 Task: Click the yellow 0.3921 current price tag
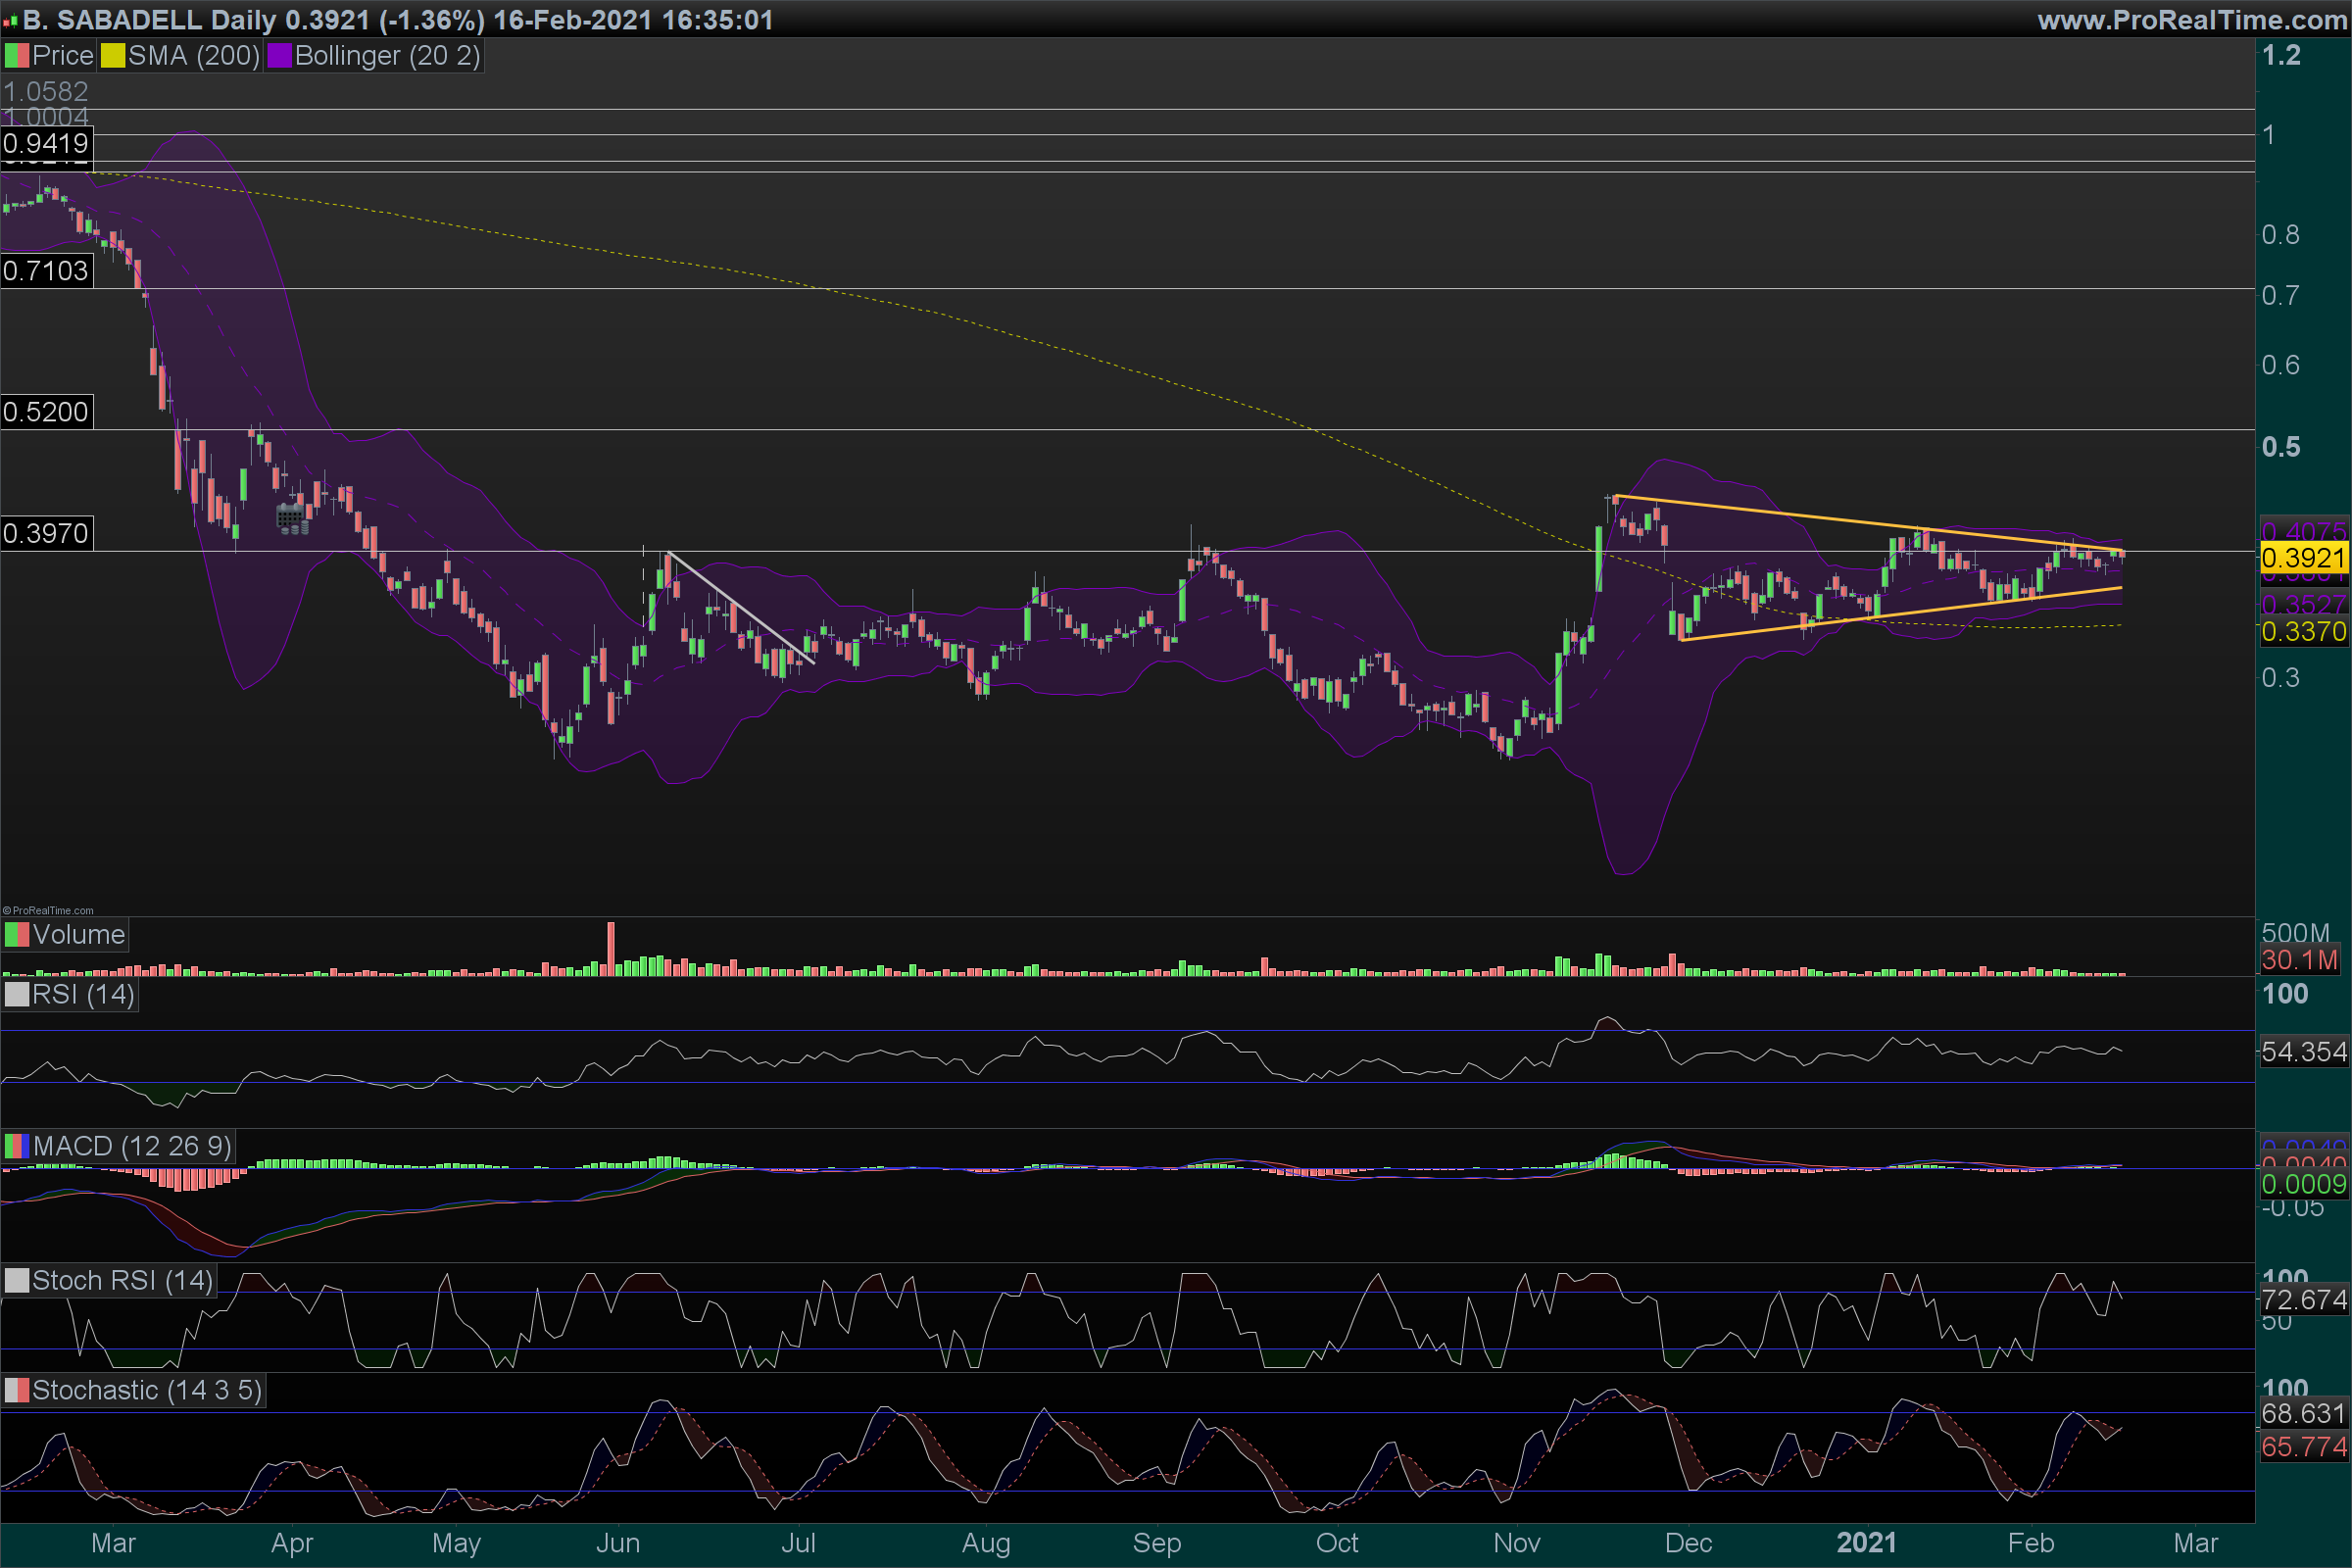(x=2303, y=558)
